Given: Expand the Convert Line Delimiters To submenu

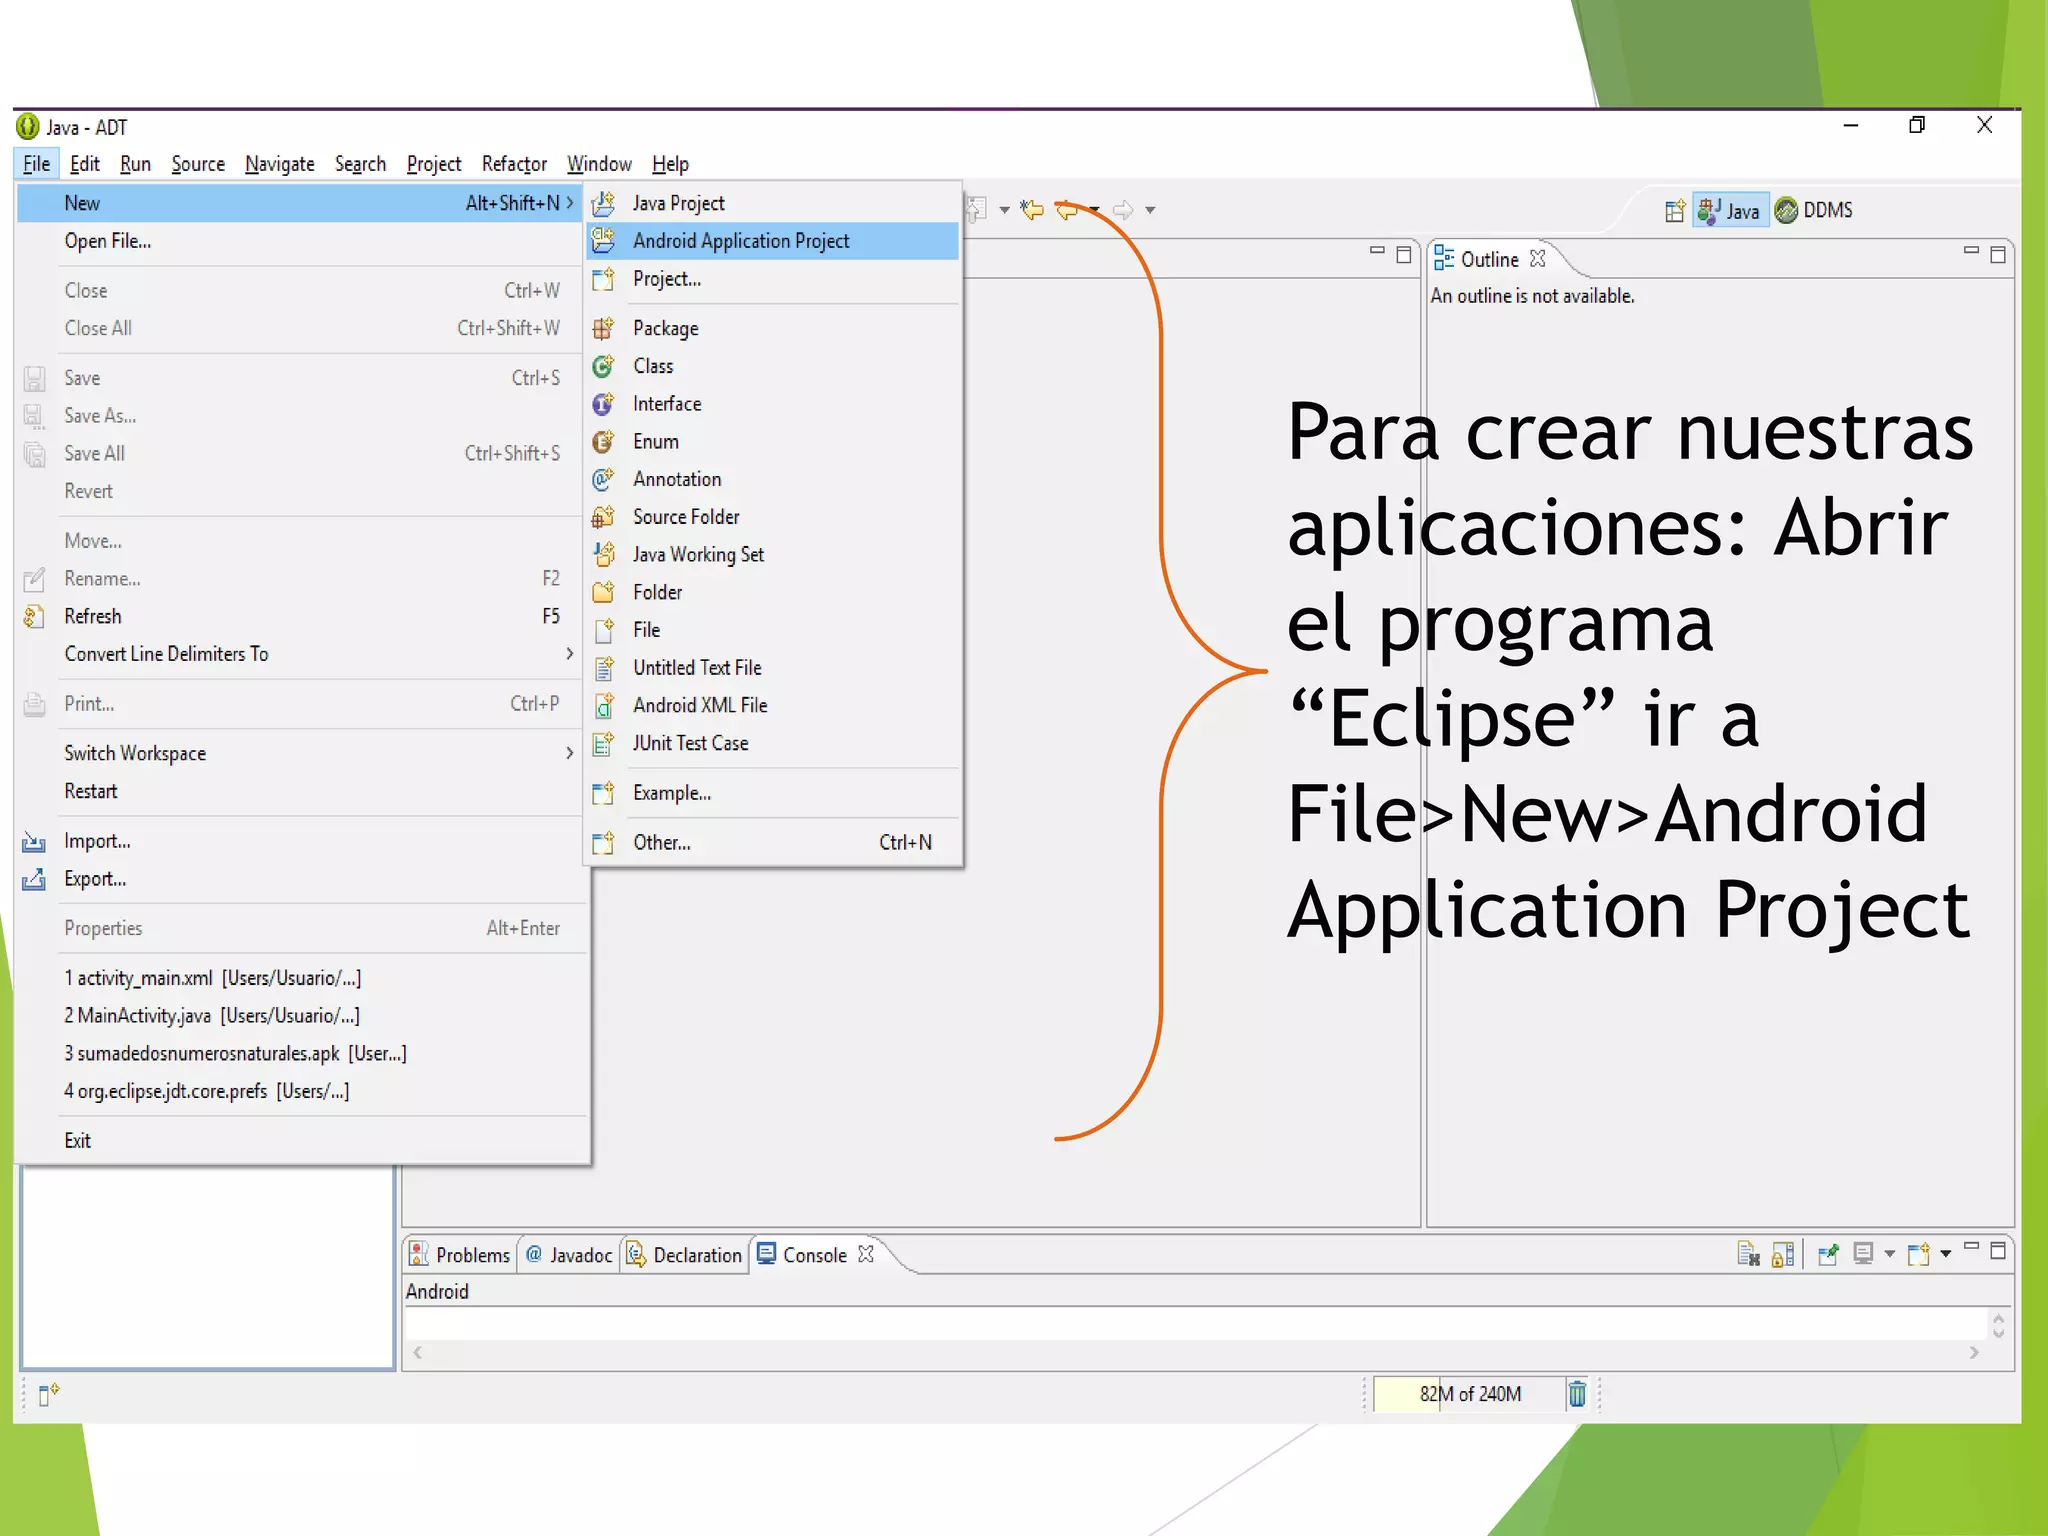Looking at the screenshot, I should (x=570, y=654).
